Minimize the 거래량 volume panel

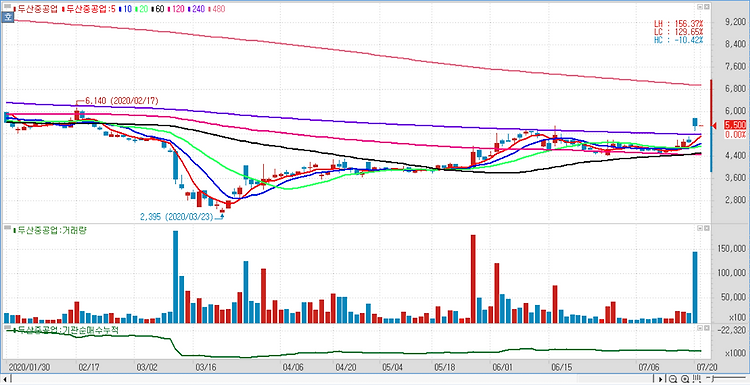click(x=701, y=228)
